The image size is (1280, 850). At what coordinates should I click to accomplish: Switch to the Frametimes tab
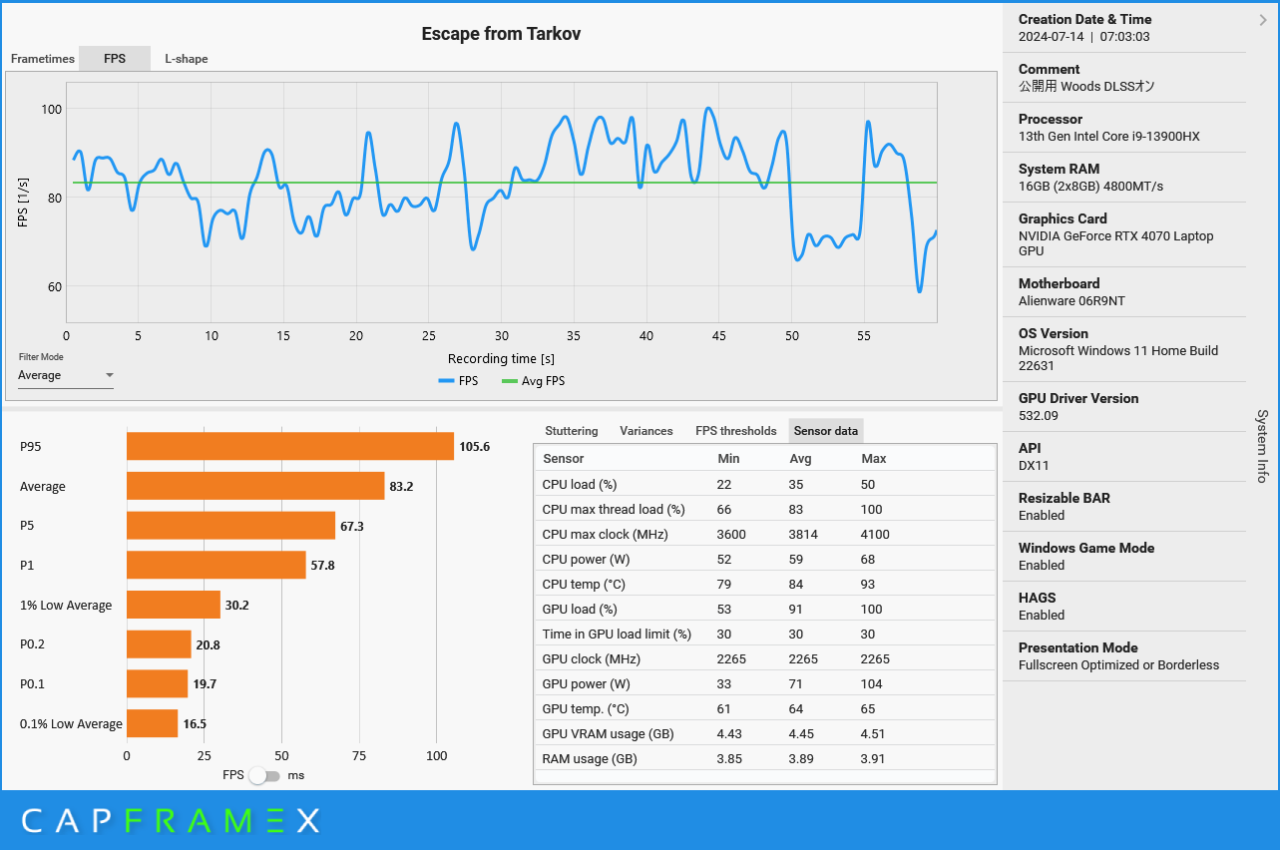pyautogui.click(x=43, y=59)
